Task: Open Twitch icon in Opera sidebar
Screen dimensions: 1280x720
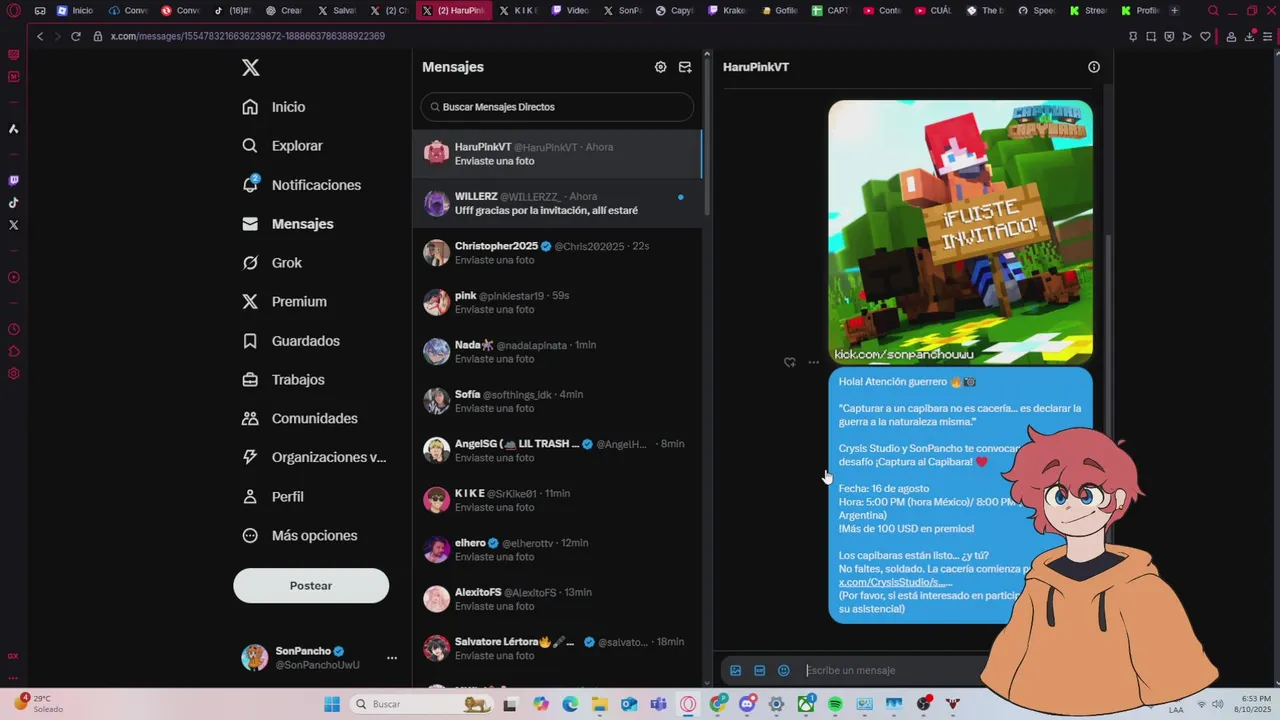Action: click(x=13, y=181)
